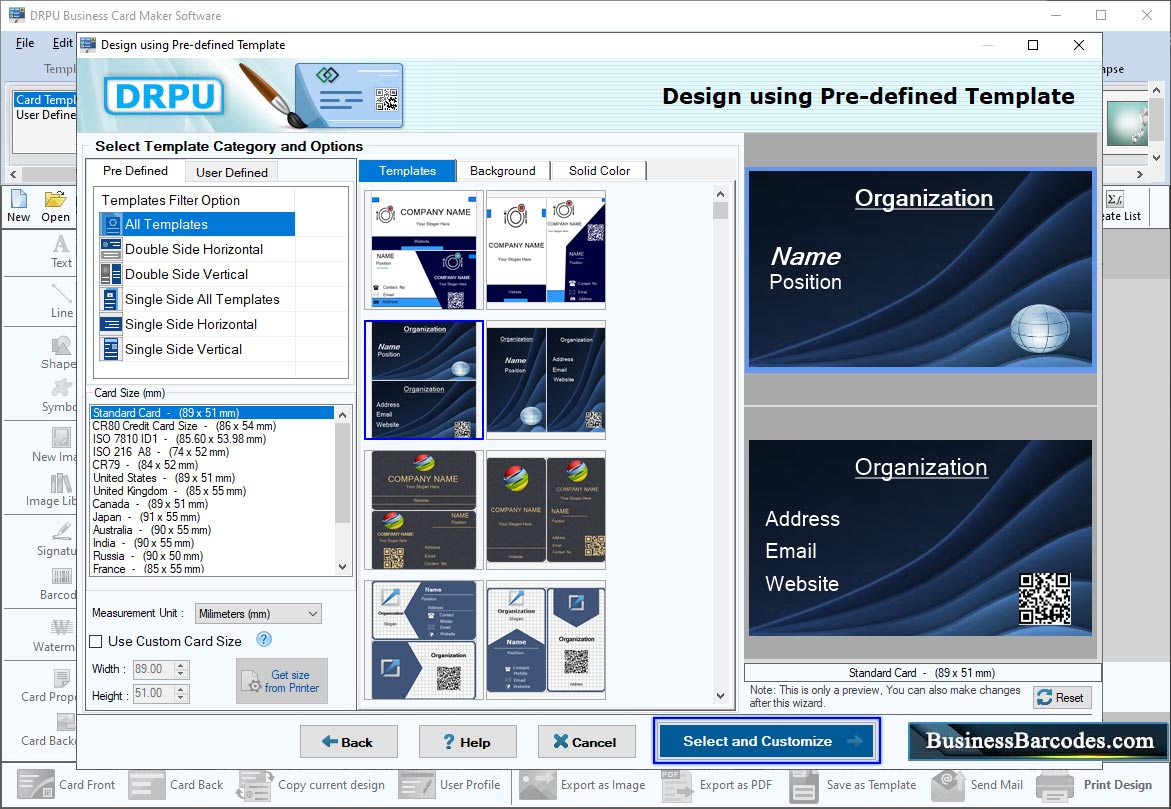Select the Signature tool in left sidebar
Image resolution: width=1171 pixels, height=809 pixels.
click(x=58, y=540)
